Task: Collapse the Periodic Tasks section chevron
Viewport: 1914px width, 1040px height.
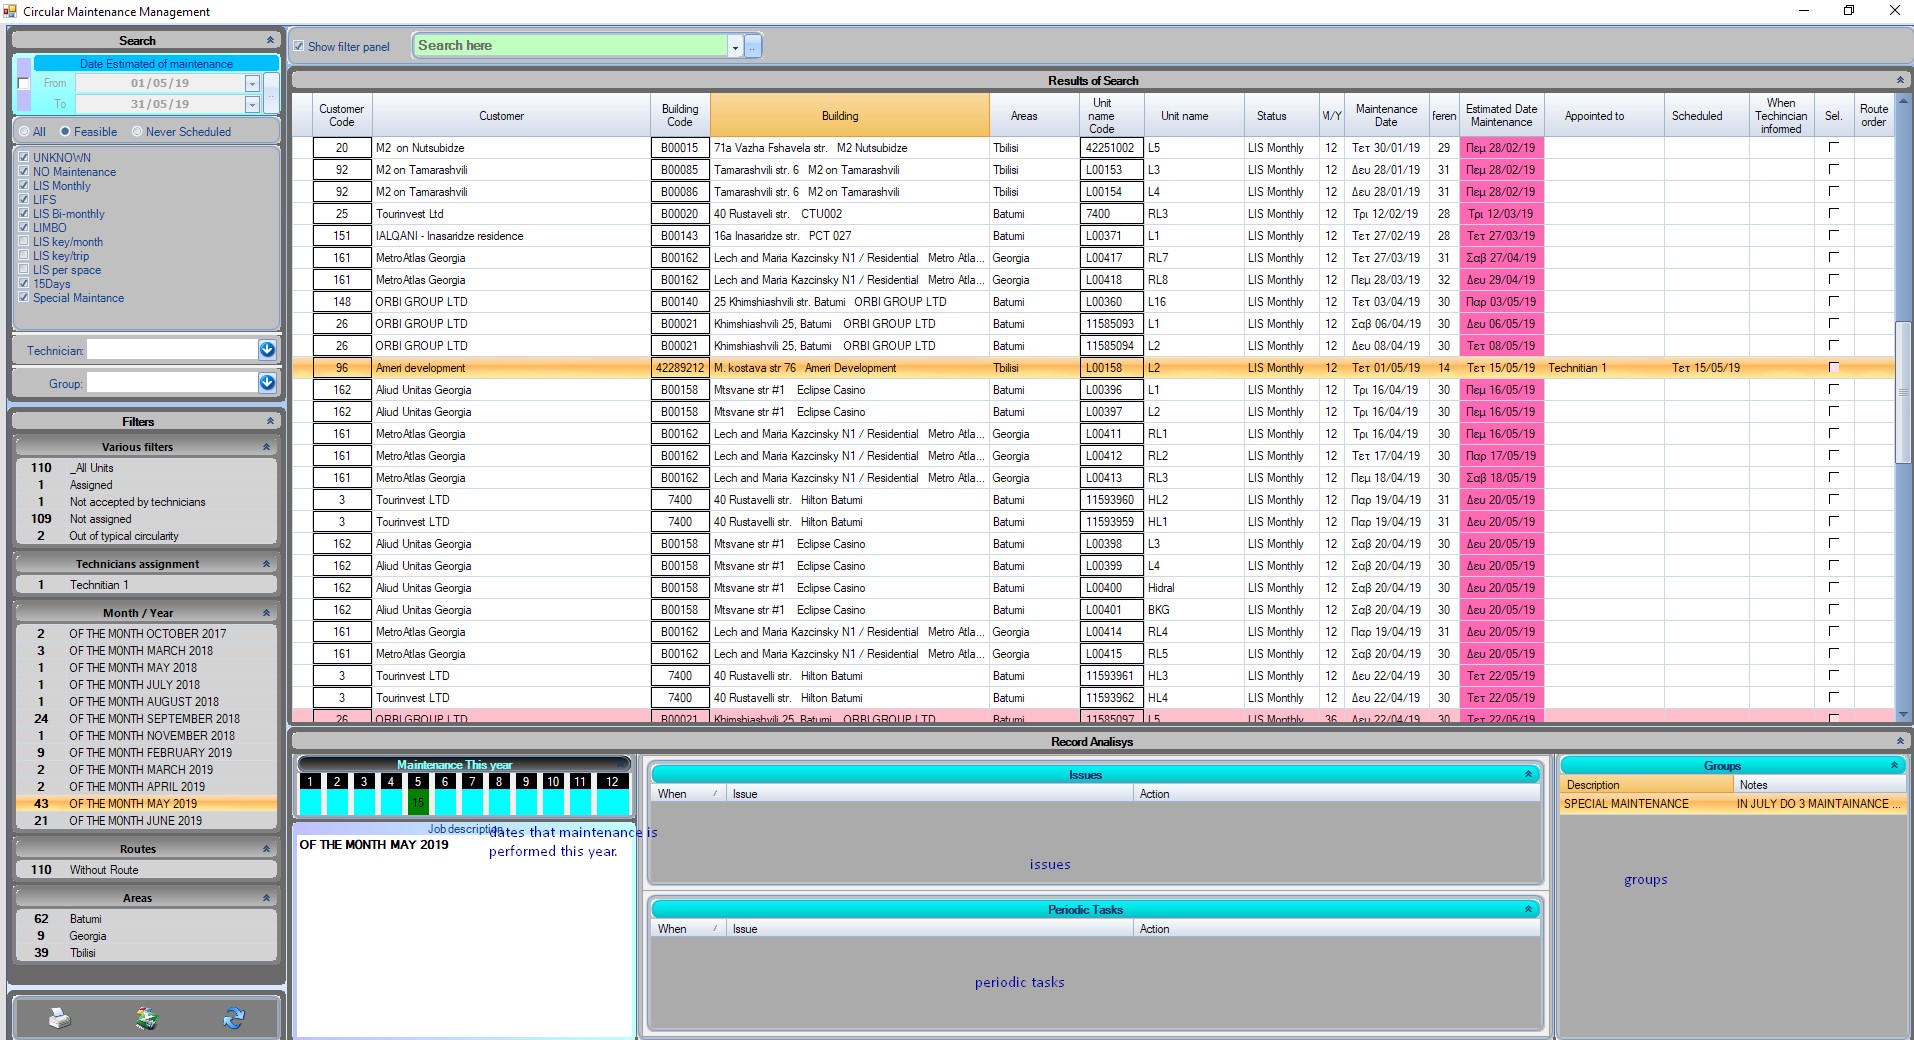Action: tap(1528, 910)
